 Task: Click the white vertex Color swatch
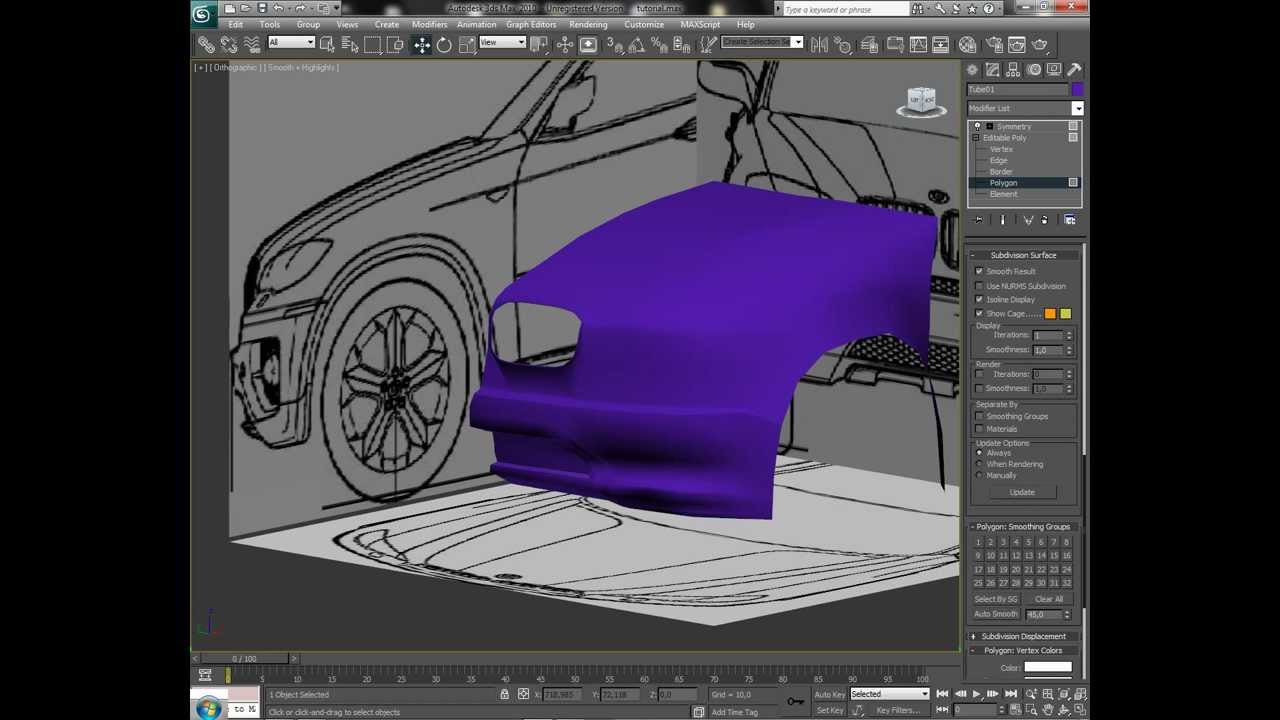[x=1047, y=667]
